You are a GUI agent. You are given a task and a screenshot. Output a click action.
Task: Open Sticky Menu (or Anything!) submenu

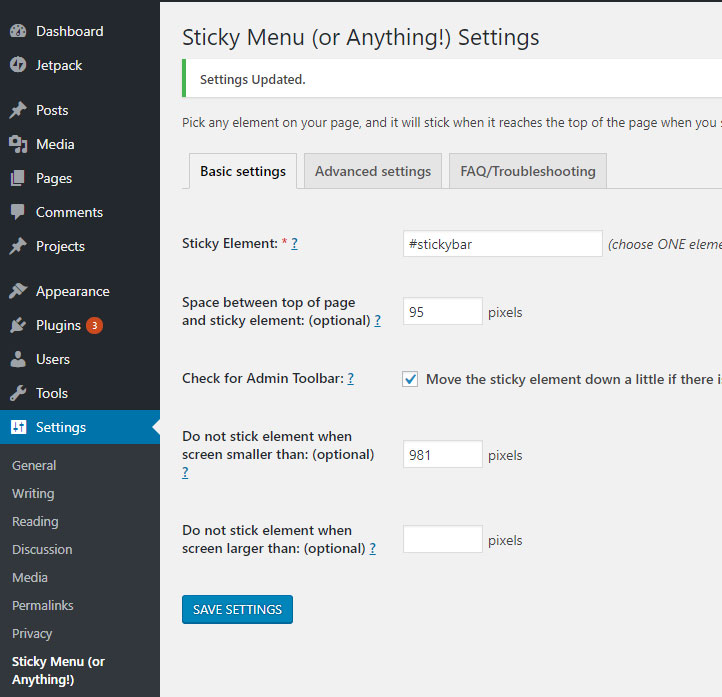click(58, 670)
